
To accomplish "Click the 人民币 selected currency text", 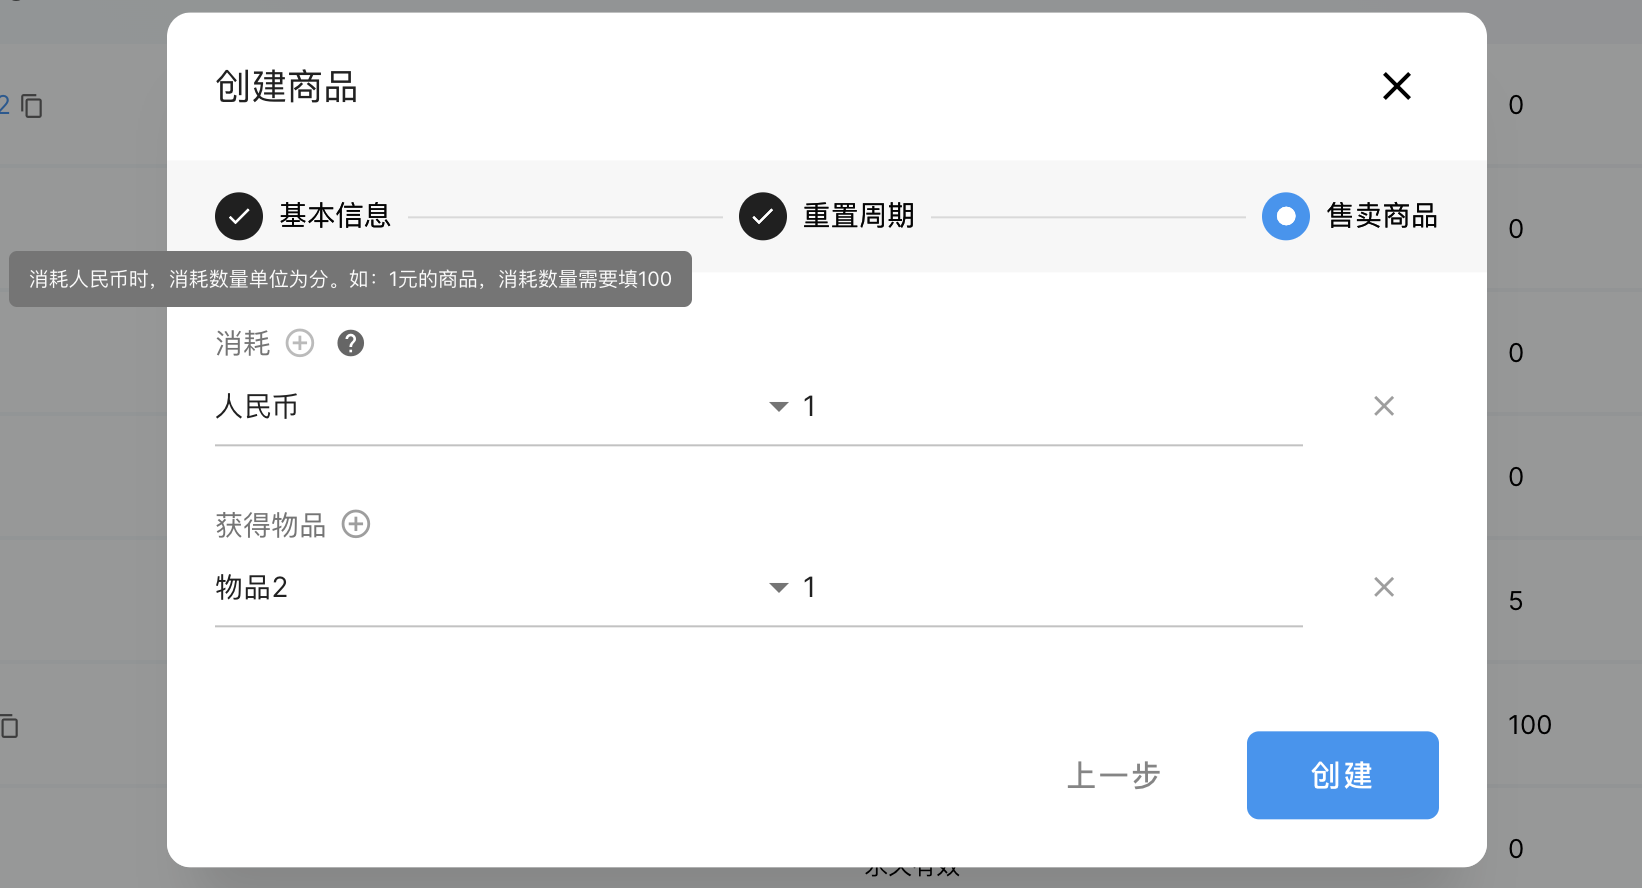I will [257, 407].
